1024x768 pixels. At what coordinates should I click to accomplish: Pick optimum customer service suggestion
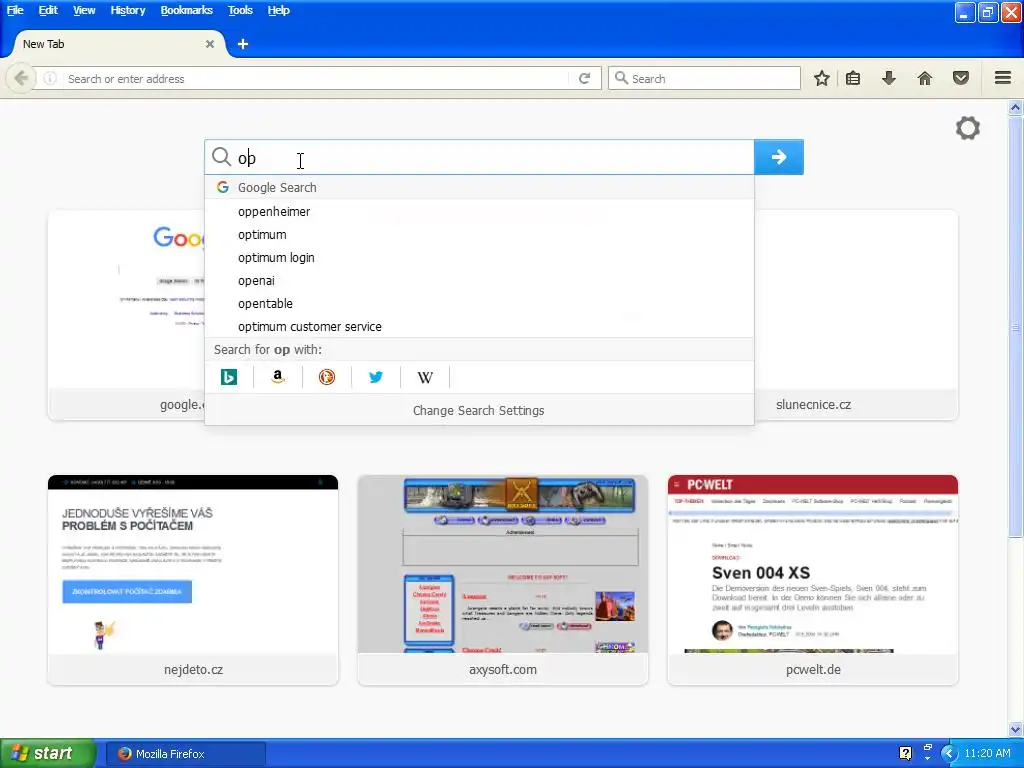(x=479, y=326)
